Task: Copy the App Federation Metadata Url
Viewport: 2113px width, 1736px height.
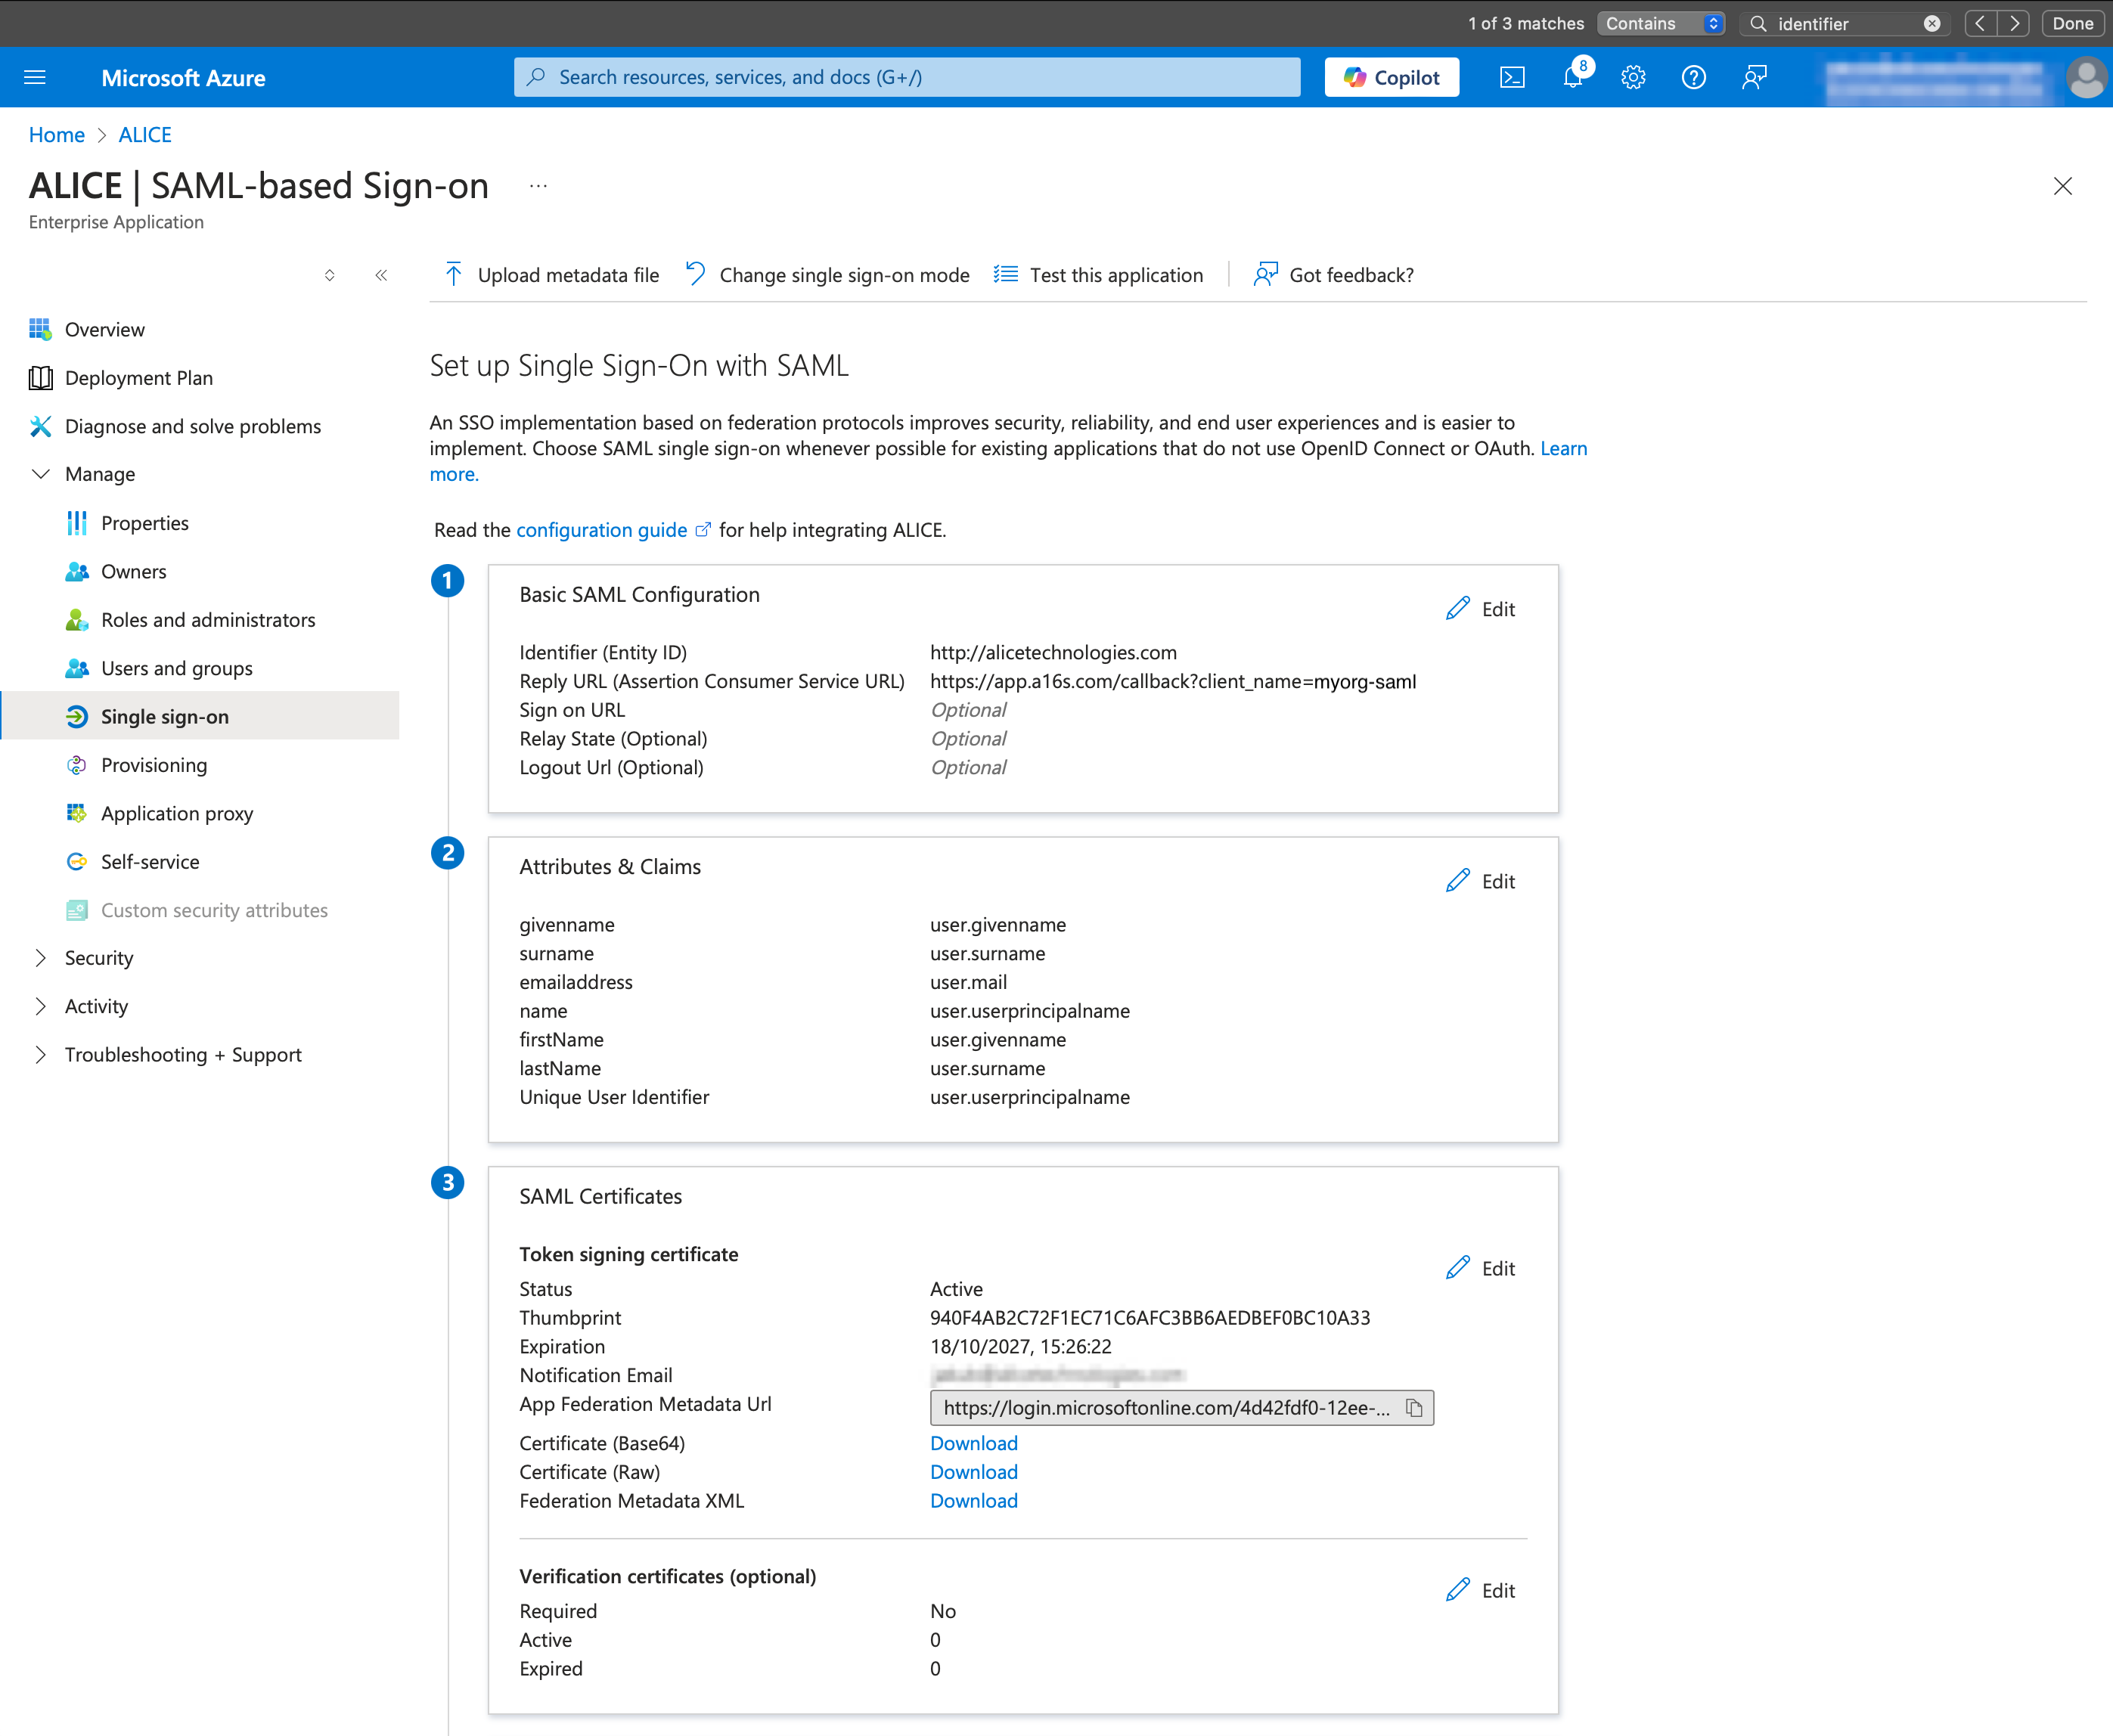Action: [1414, 1408]
